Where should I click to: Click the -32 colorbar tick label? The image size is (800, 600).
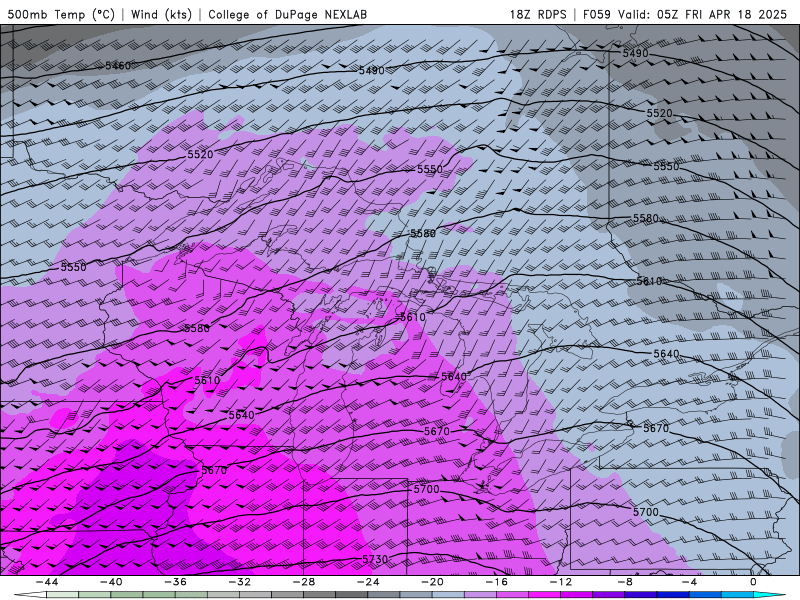pyautogui.click(x=239, y=582)
